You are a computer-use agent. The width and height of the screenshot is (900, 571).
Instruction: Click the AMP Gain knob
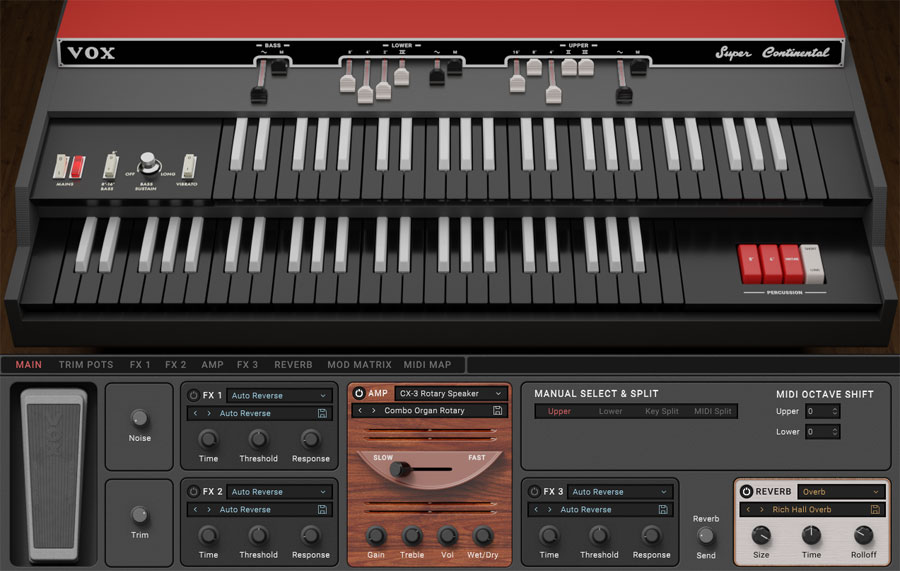376,535
